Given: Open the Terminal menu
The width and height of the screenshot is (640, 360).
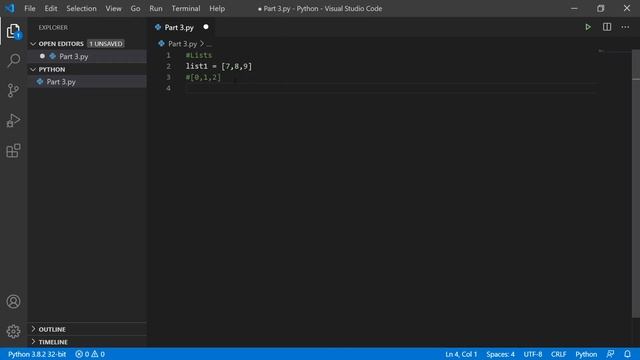Looking at the screenshot, I should (x=186, y=8).
